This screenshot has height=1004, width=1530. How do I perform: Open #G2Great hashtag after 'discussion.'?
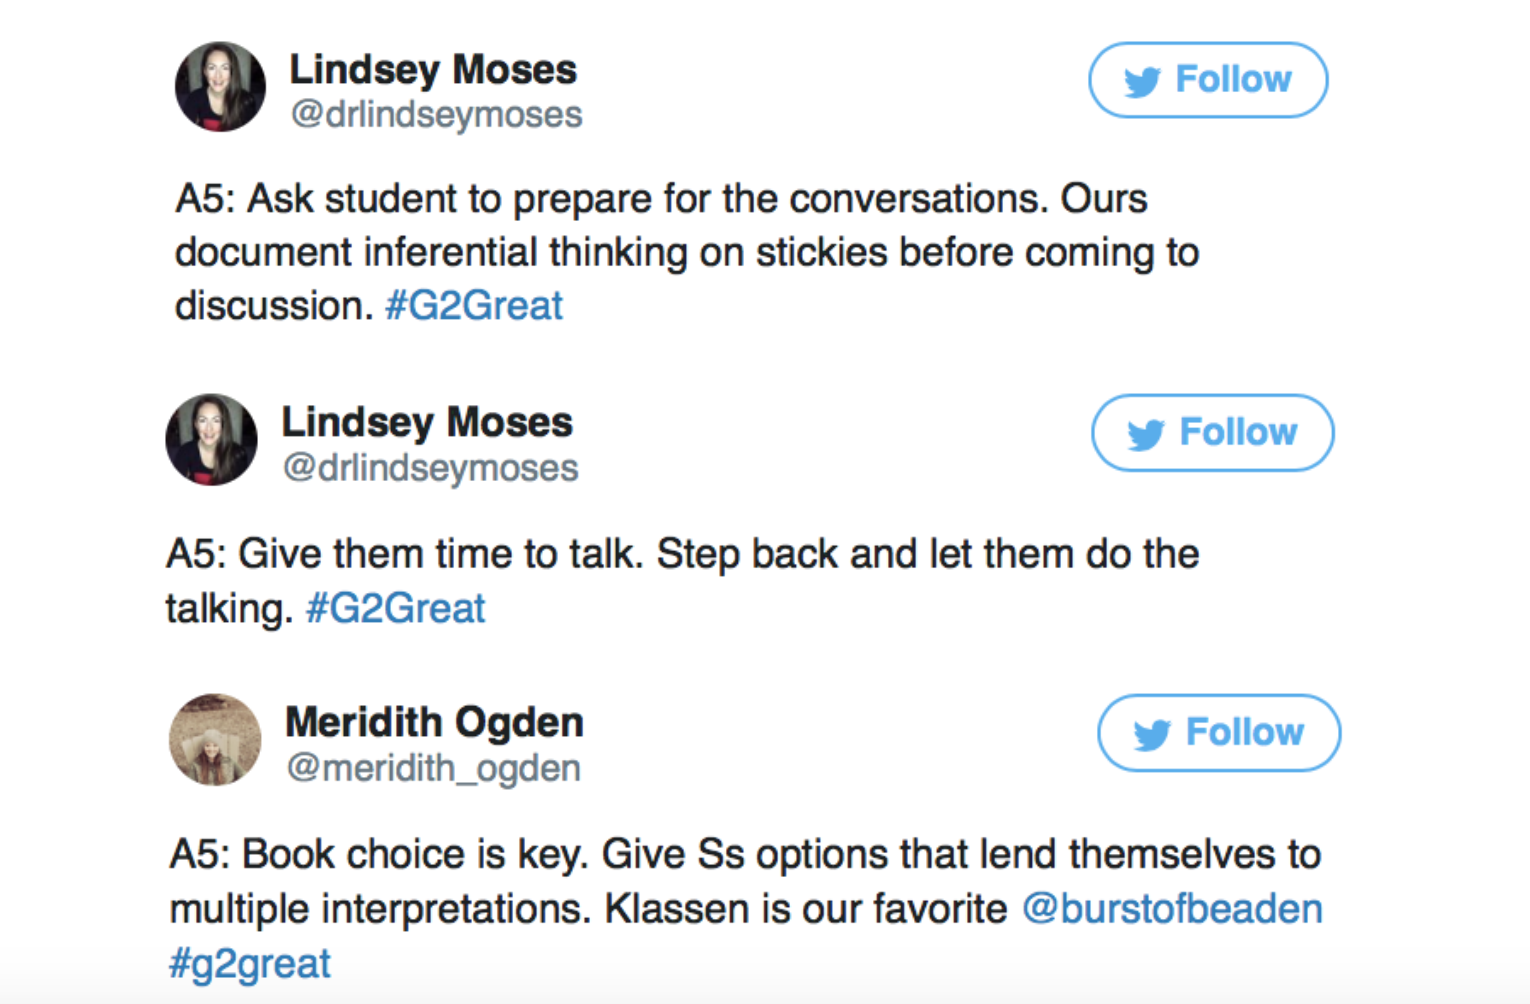(x=474, y=306)
